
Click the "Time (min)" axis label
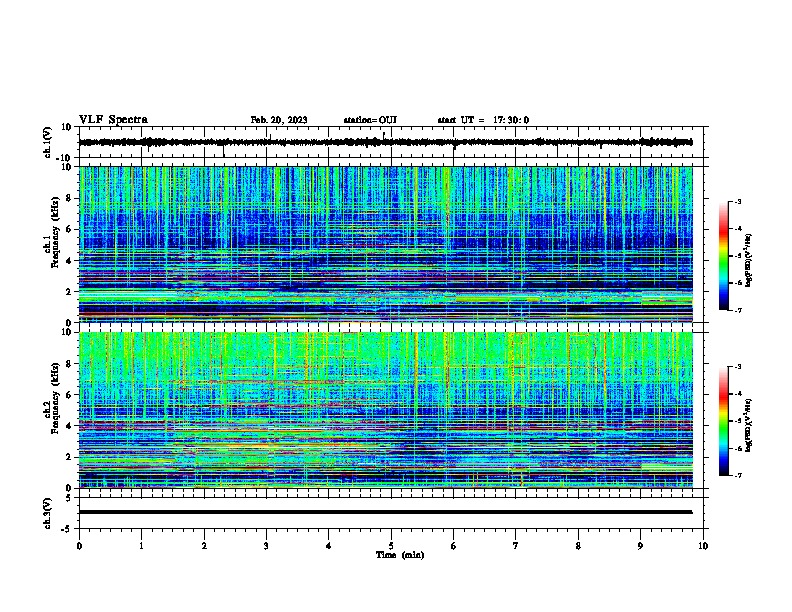tap(400, 555)
